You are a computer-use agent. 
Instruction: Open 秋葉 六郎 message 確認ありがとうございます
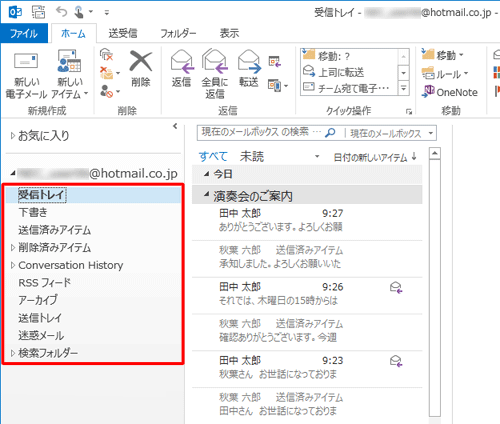coord(307,331)
